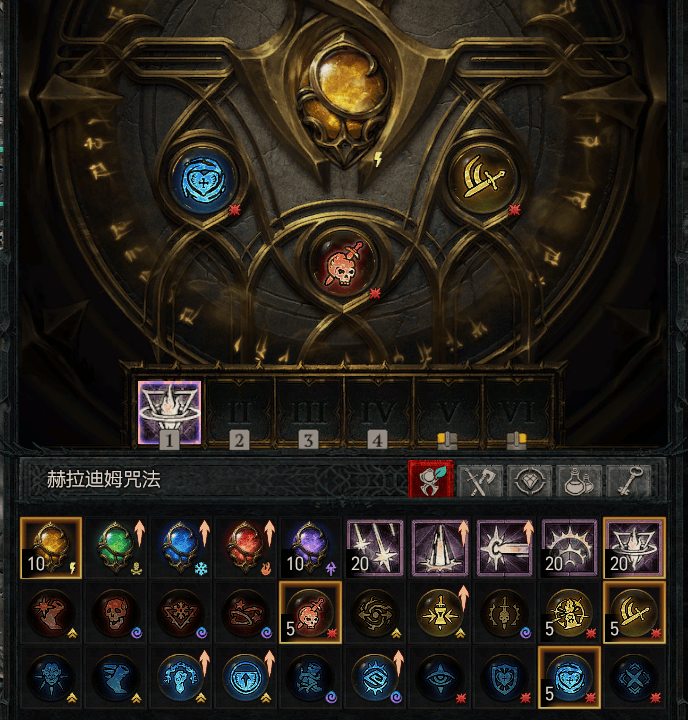Select spell loadout slot 1 with brazier icon
Image resolution: width=688 pixels, height=720 pixels.
(x=169, y=412)
